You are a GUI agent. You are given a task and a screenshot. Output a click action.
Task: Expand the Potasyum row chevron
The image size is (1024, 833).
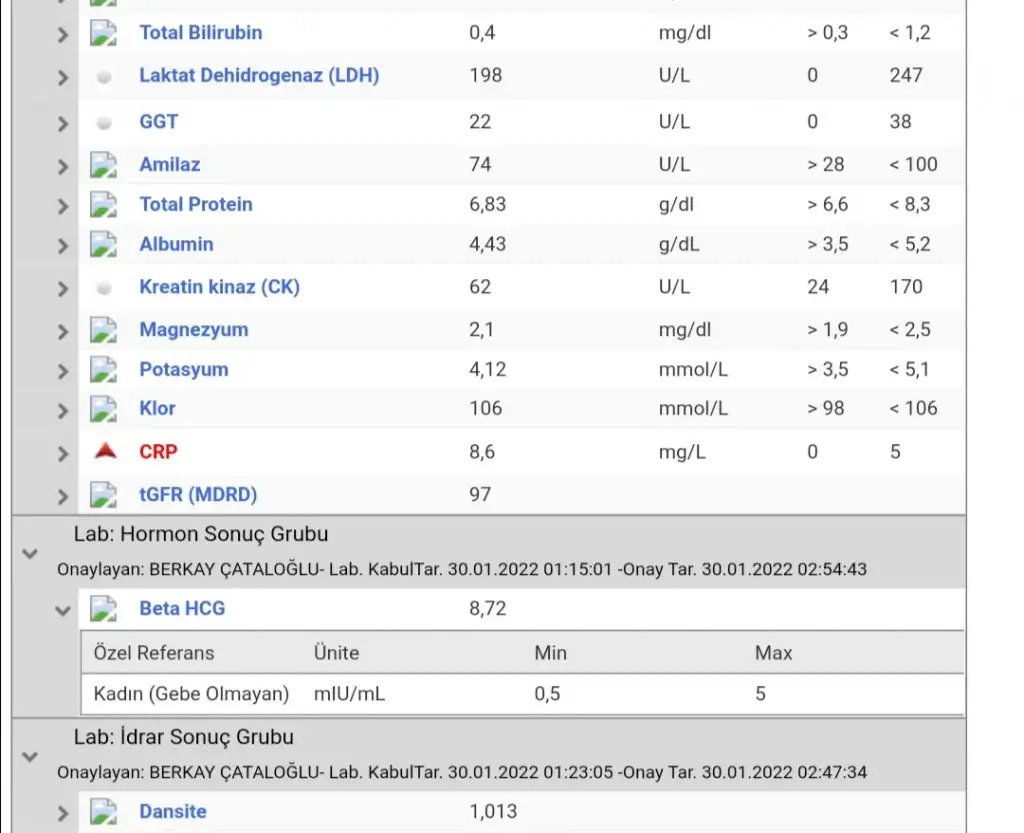(x=63, y=371)
